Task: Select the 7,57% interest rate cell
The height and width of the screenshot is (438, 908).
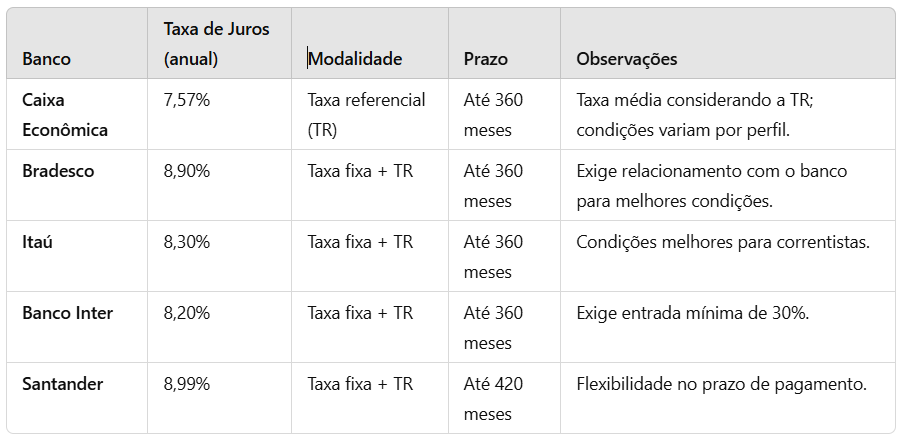Action: pyautogui.click(x=186, y=100)
